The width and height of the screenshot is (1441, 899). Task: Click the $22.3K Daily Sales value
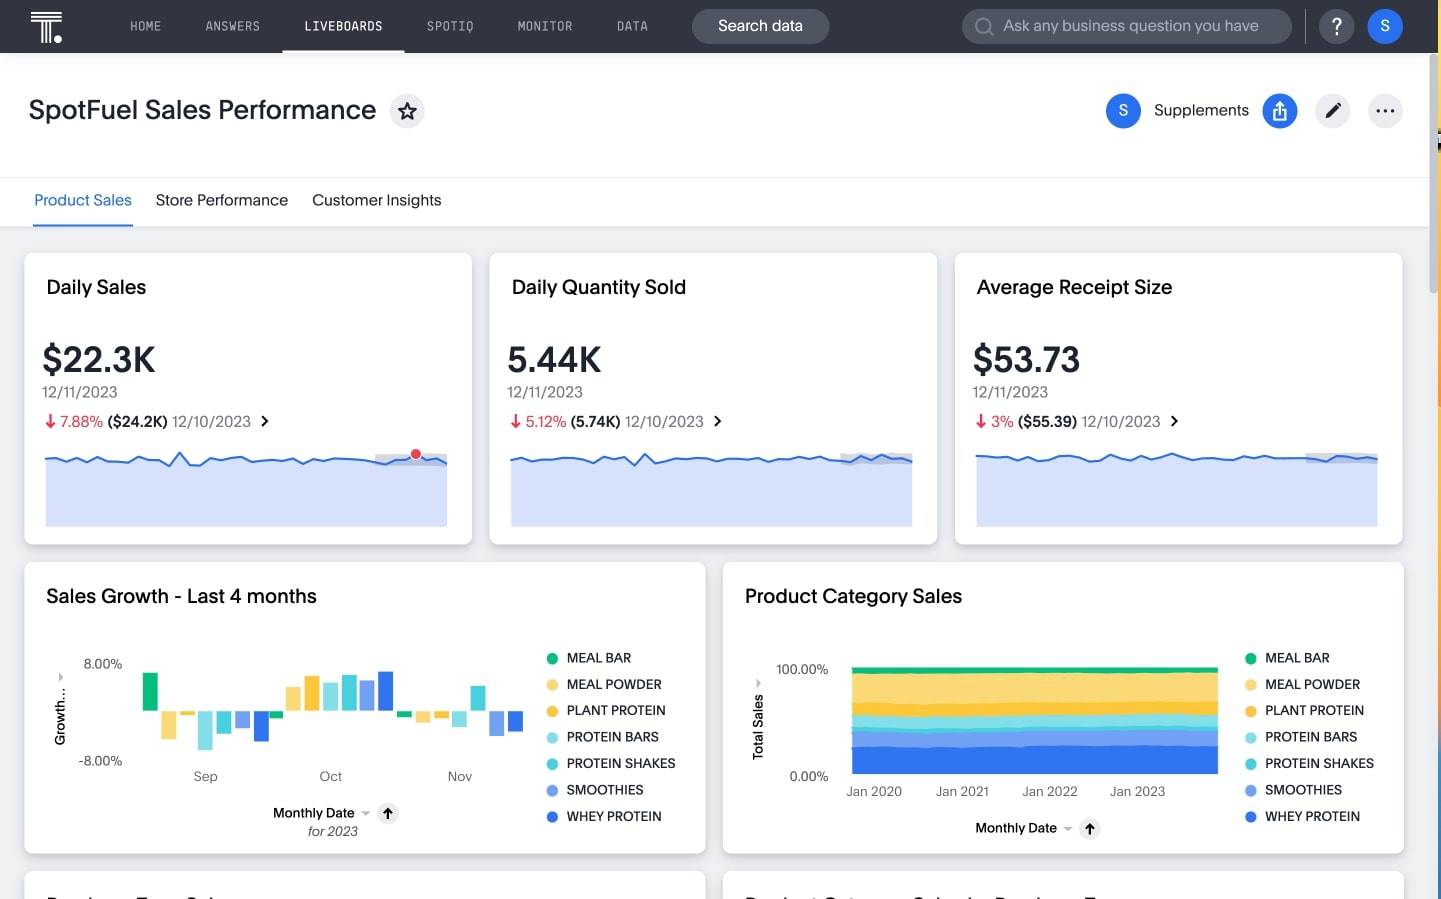click(99, 359)
